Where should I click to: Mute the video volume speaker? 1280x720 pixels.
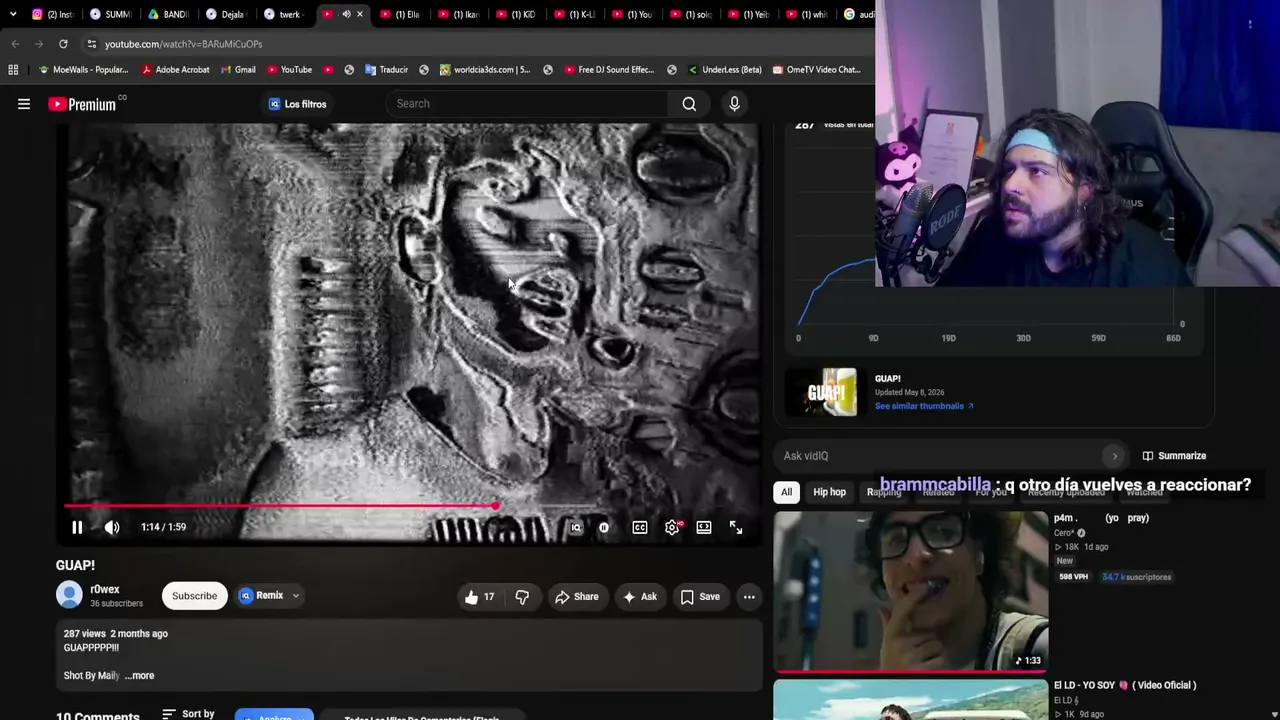click(x=112, y=527)
